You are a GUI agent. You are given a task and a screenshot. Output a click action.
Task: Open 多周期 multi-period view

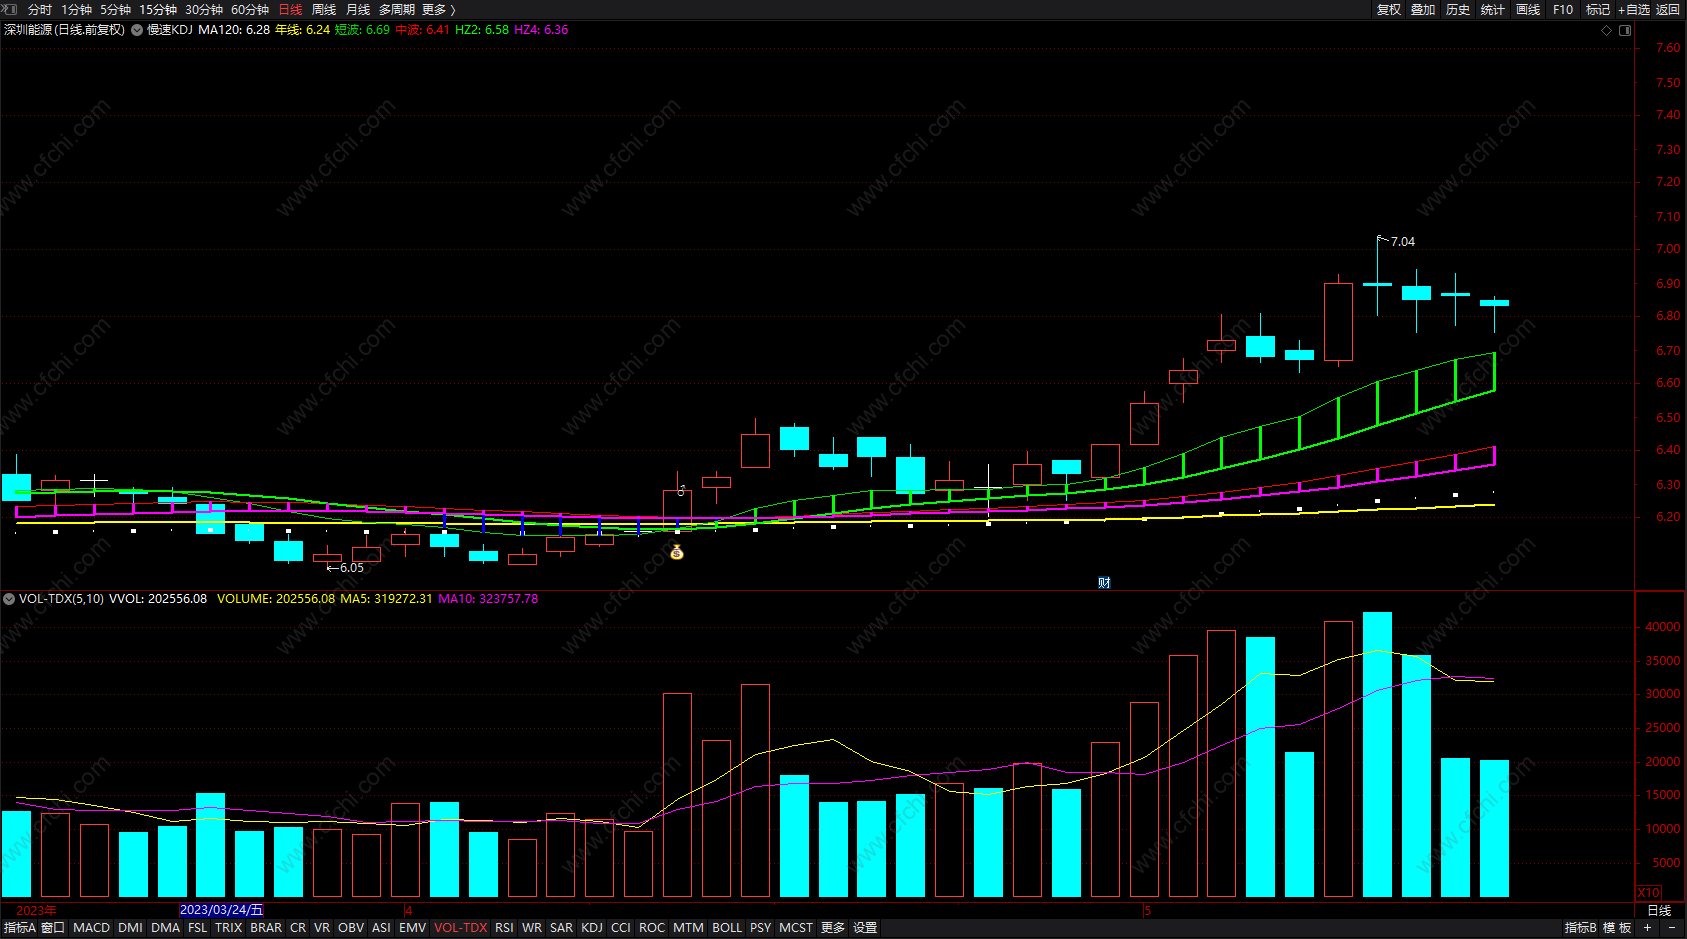(397, 9)
